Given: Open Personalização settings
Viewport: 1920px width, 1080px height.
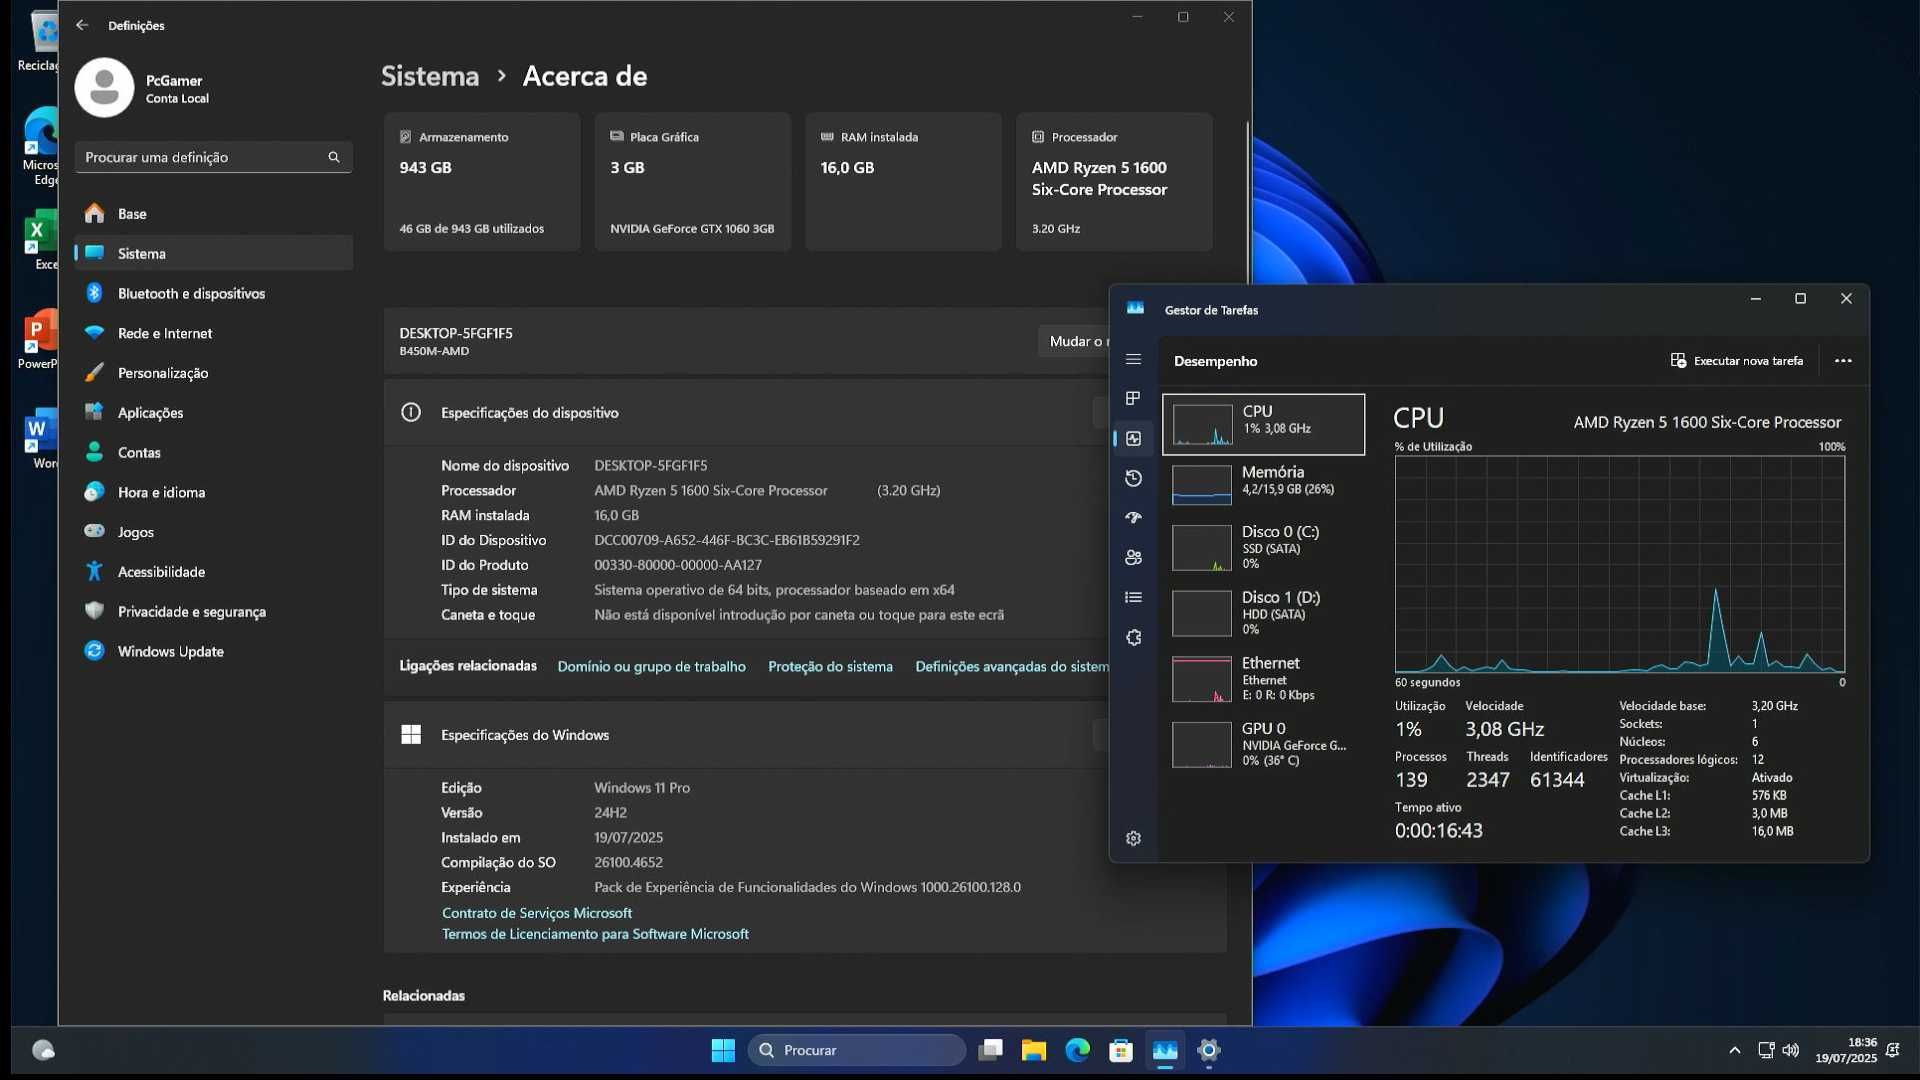Looking at the screenshot, I should (213, 373).
